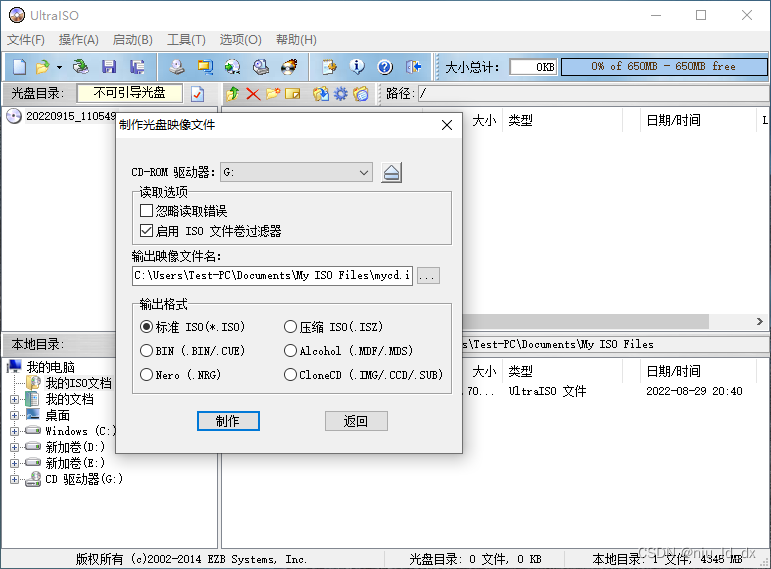Screen dimensions: 771x569
Task: Click the blue gear properties icon
Action: 341,93
